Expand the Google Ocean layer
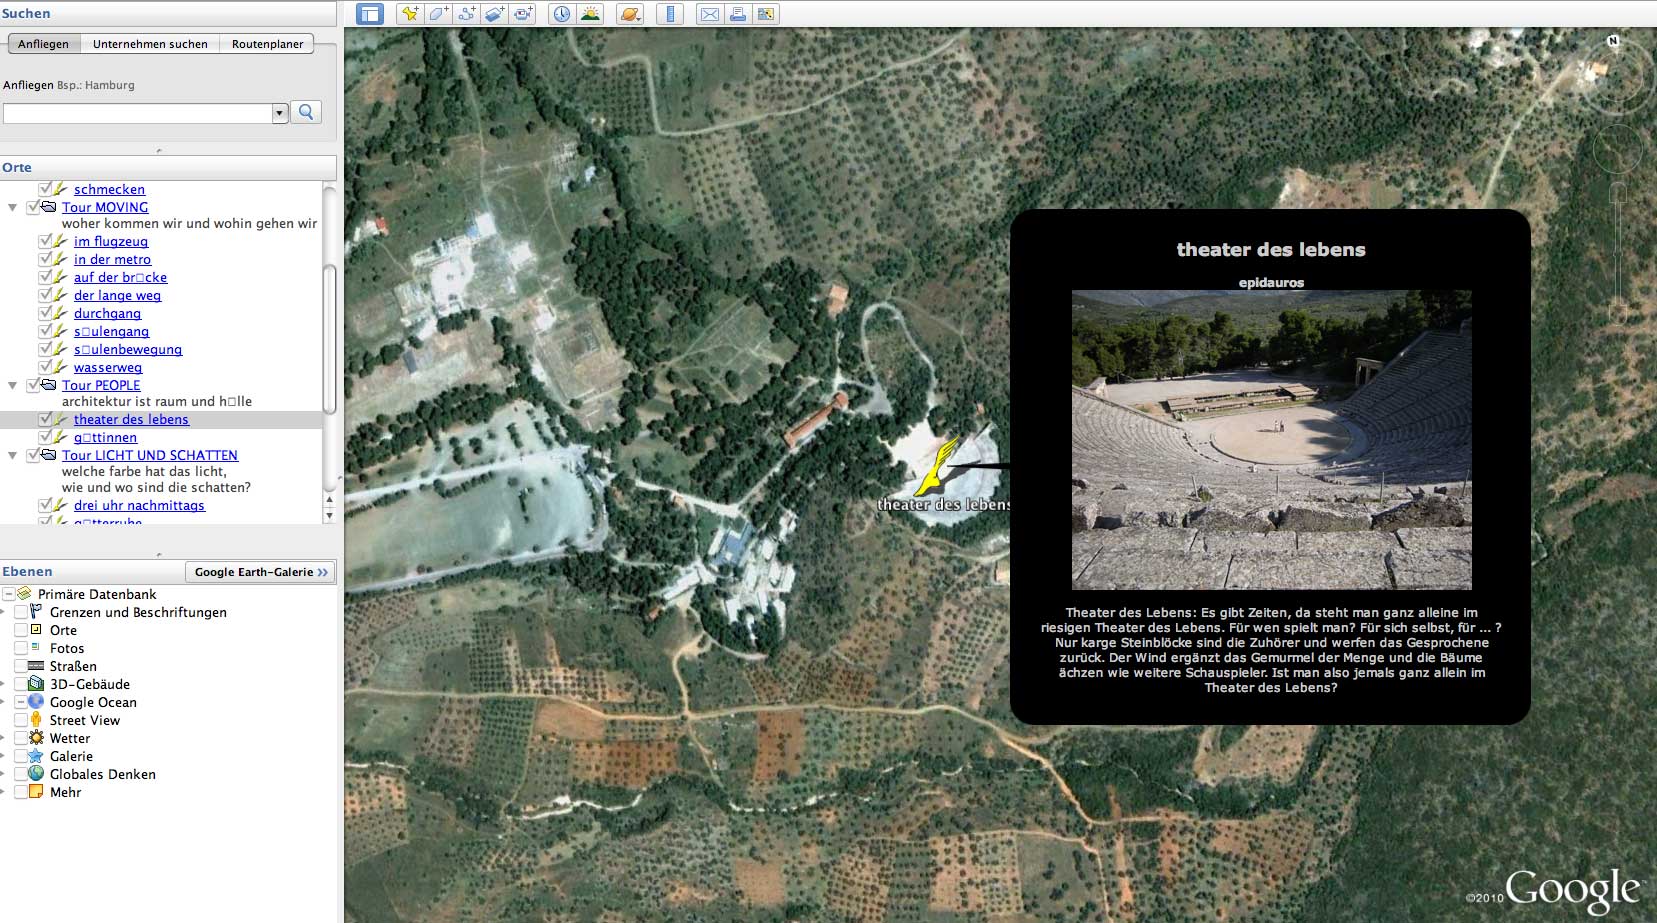The width and height of the screenshot is (1657, 923). (x=3, y=702)
